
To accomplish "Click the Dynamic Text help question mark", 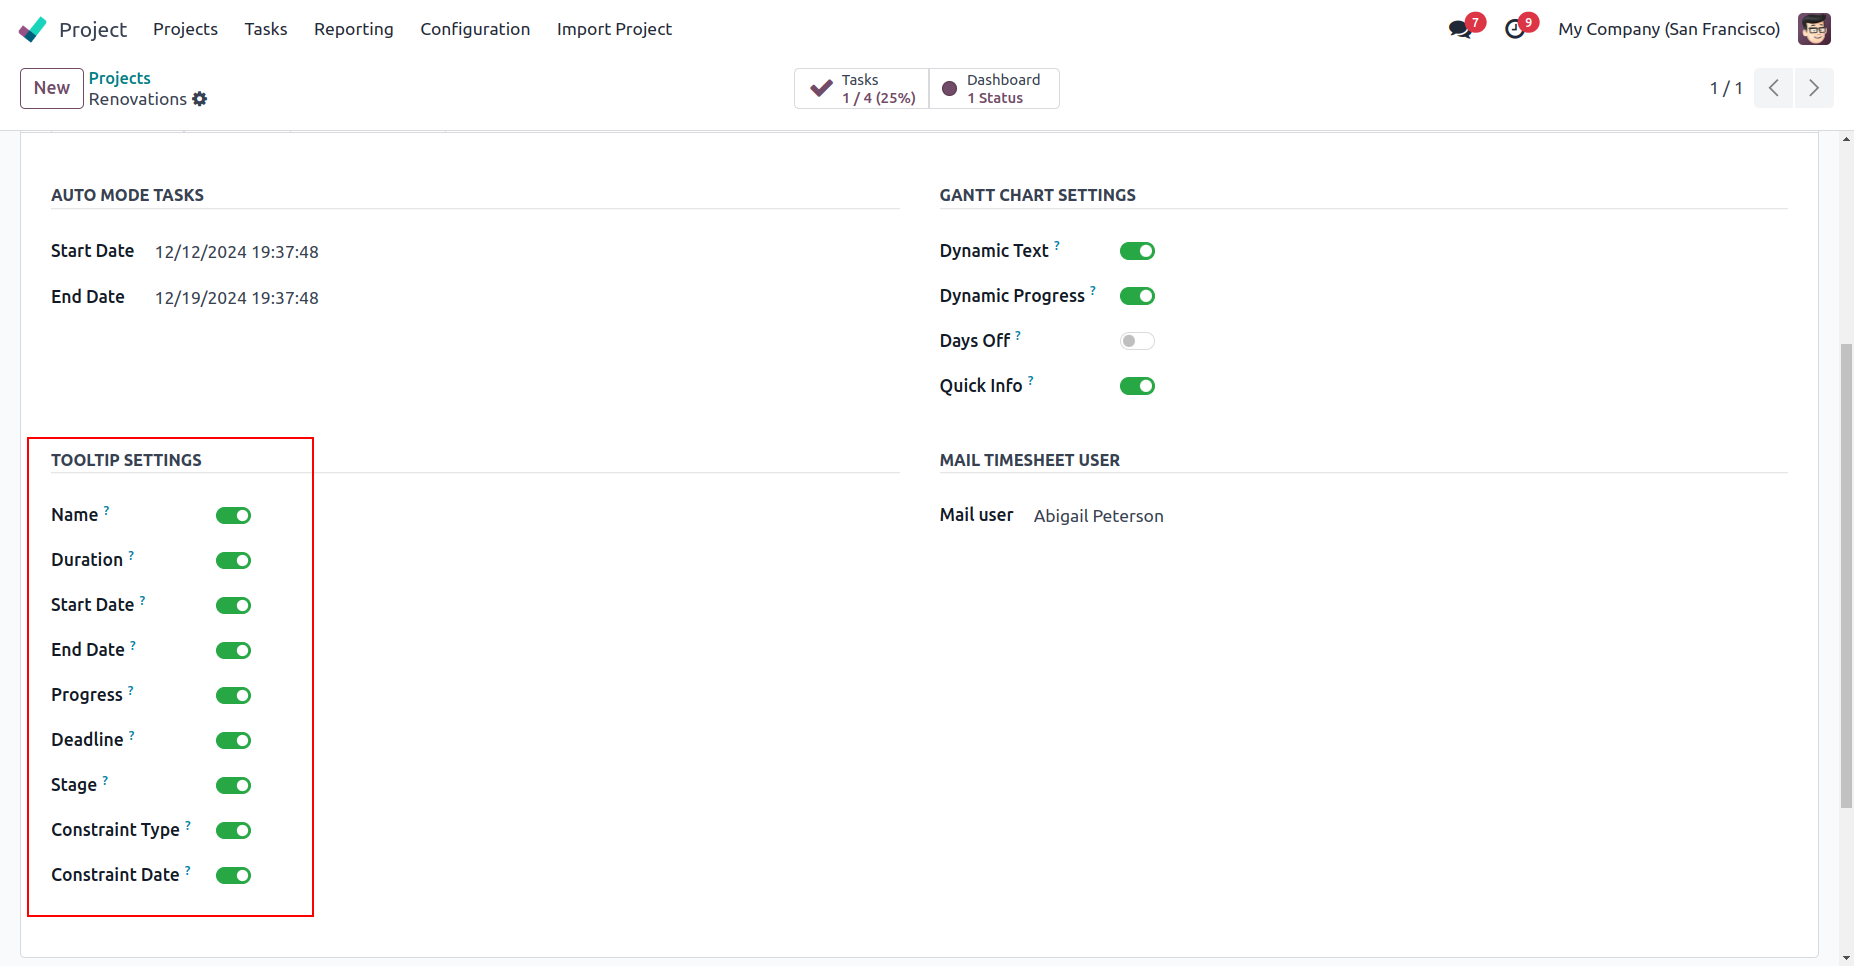I will 1057,245.
